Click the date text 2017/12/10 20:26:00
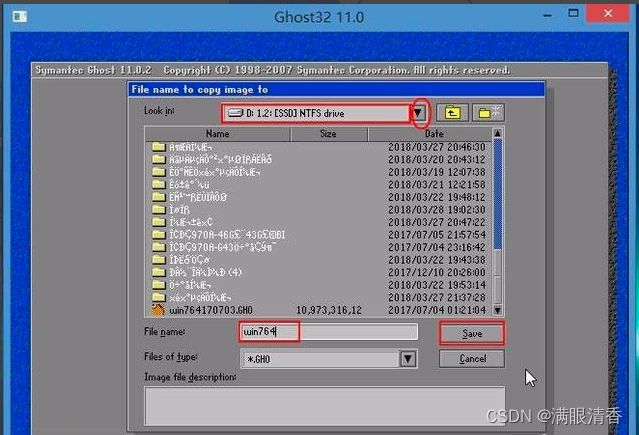 [437, 273]
